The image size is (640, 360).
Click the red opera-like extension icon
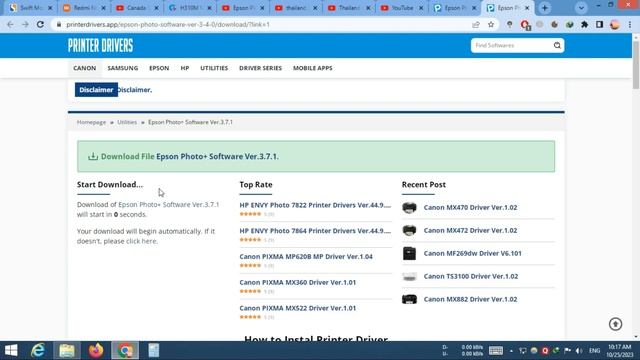[525, 25]
